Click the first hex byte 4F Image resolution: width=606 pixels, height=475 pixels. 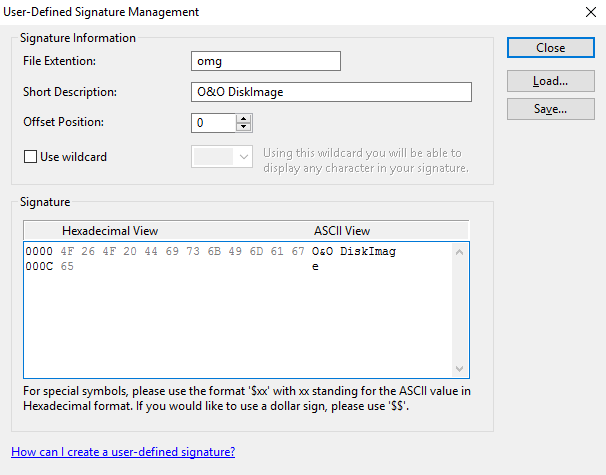click(x=68, y=252)
